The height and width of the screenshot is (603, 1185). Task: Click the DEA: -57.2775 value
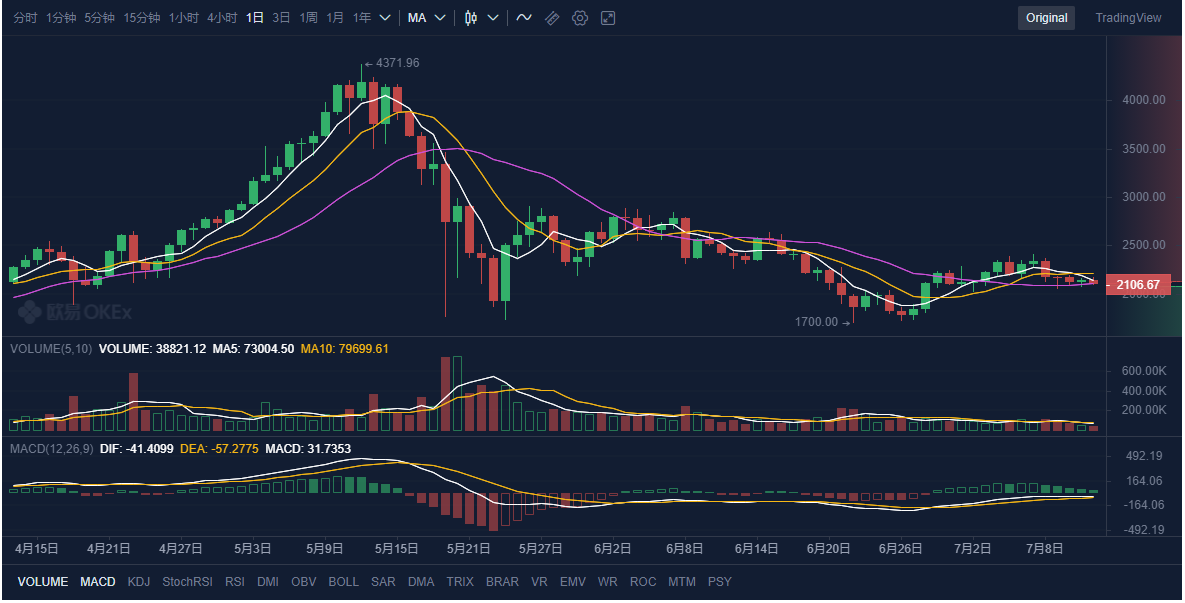pos(219,449)
